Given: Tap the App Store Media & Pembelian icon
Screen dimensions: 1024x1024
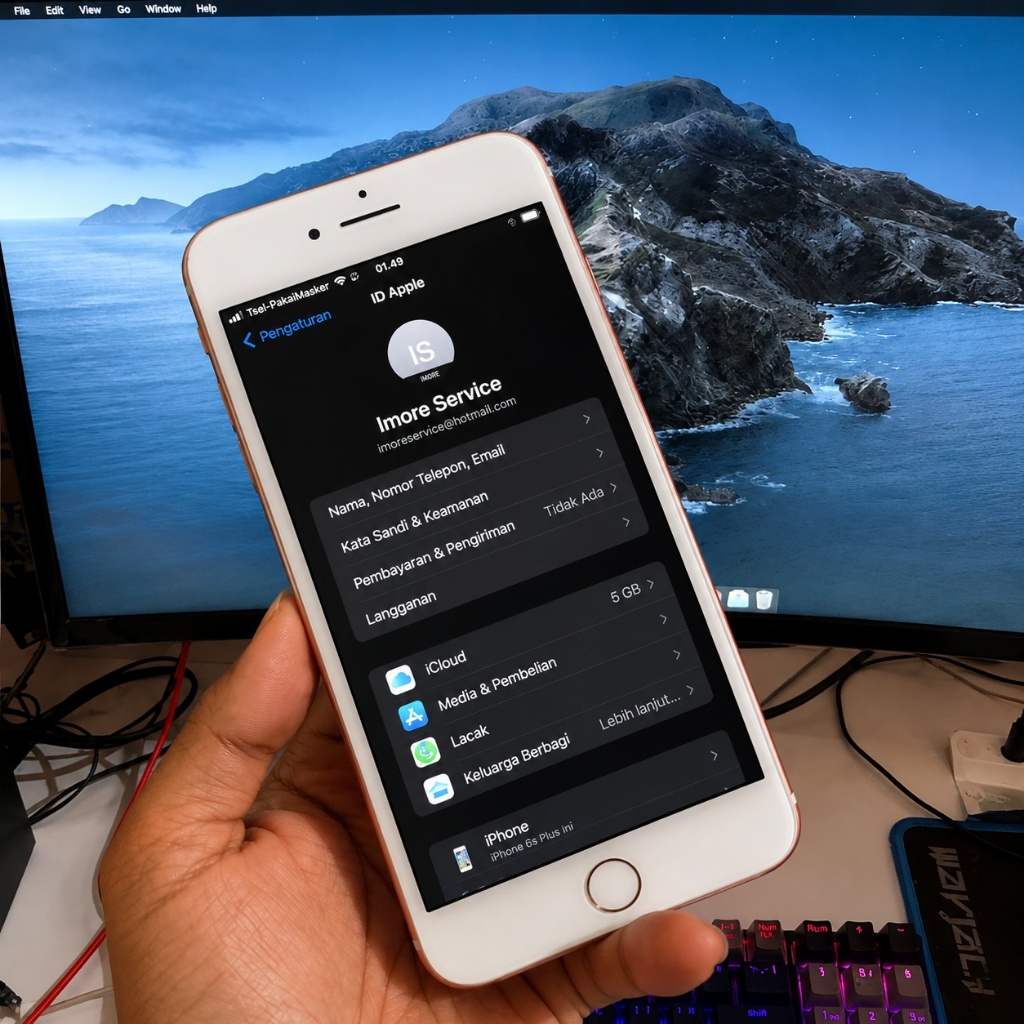Looking at the screenshot, I should [413, 716].
